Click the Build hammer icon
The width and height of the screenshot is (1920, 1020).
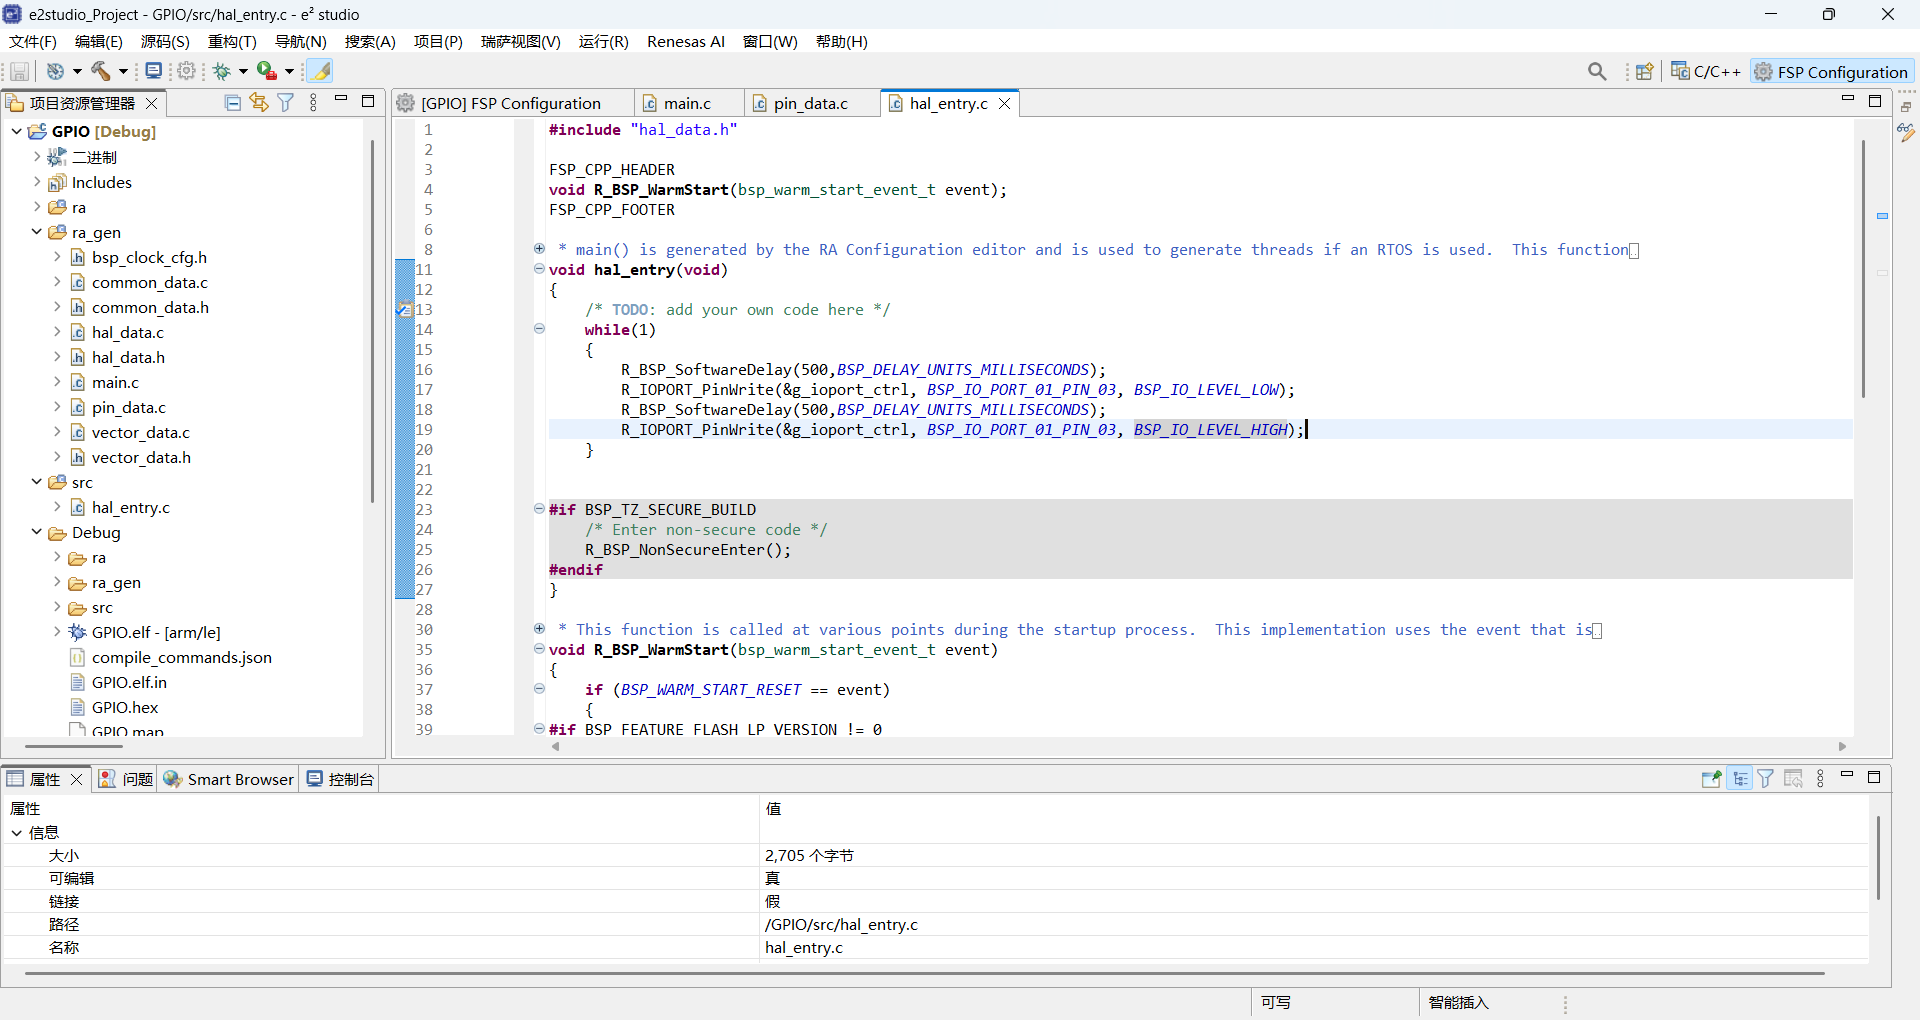tap(101, 71)
